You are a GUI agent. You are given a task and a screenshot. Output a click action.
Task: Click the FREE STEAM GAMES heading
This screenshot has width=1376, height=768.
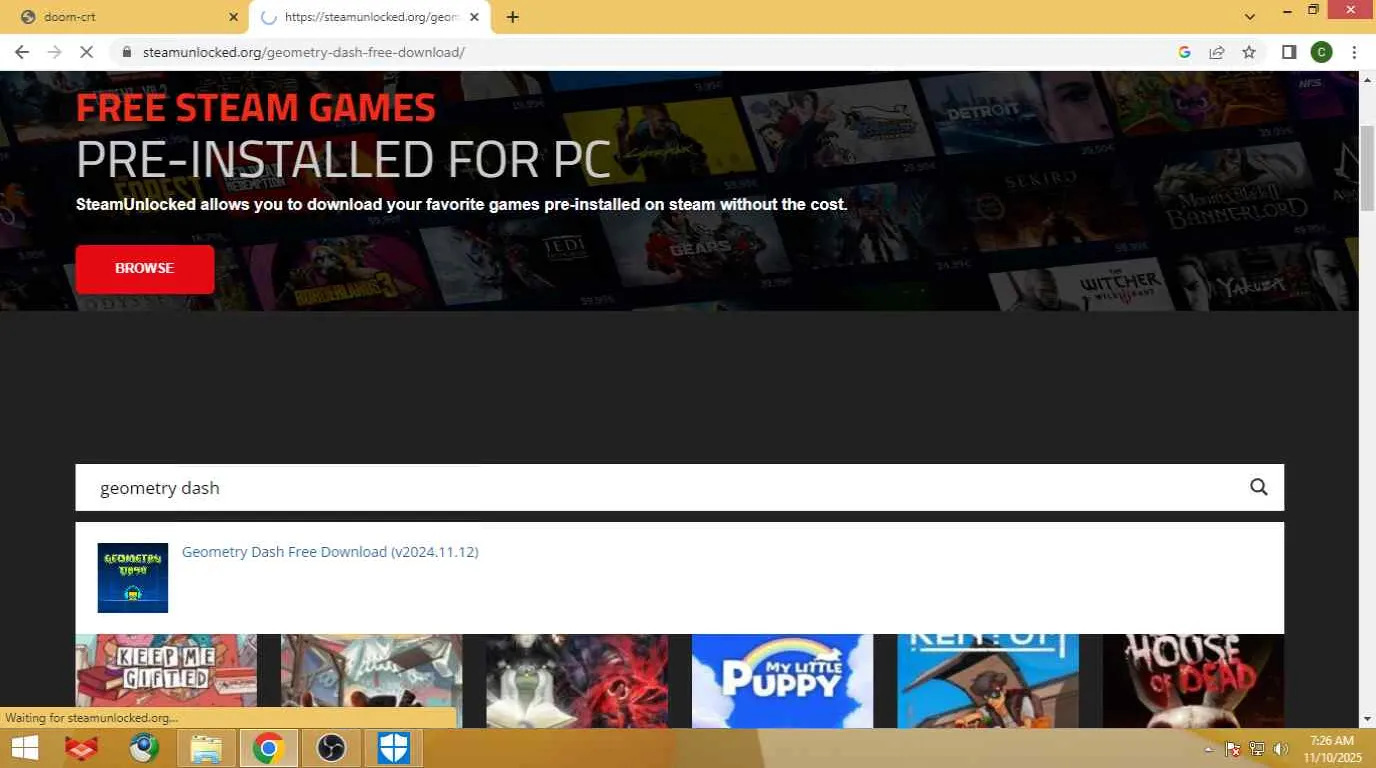[x=256, y=108]
